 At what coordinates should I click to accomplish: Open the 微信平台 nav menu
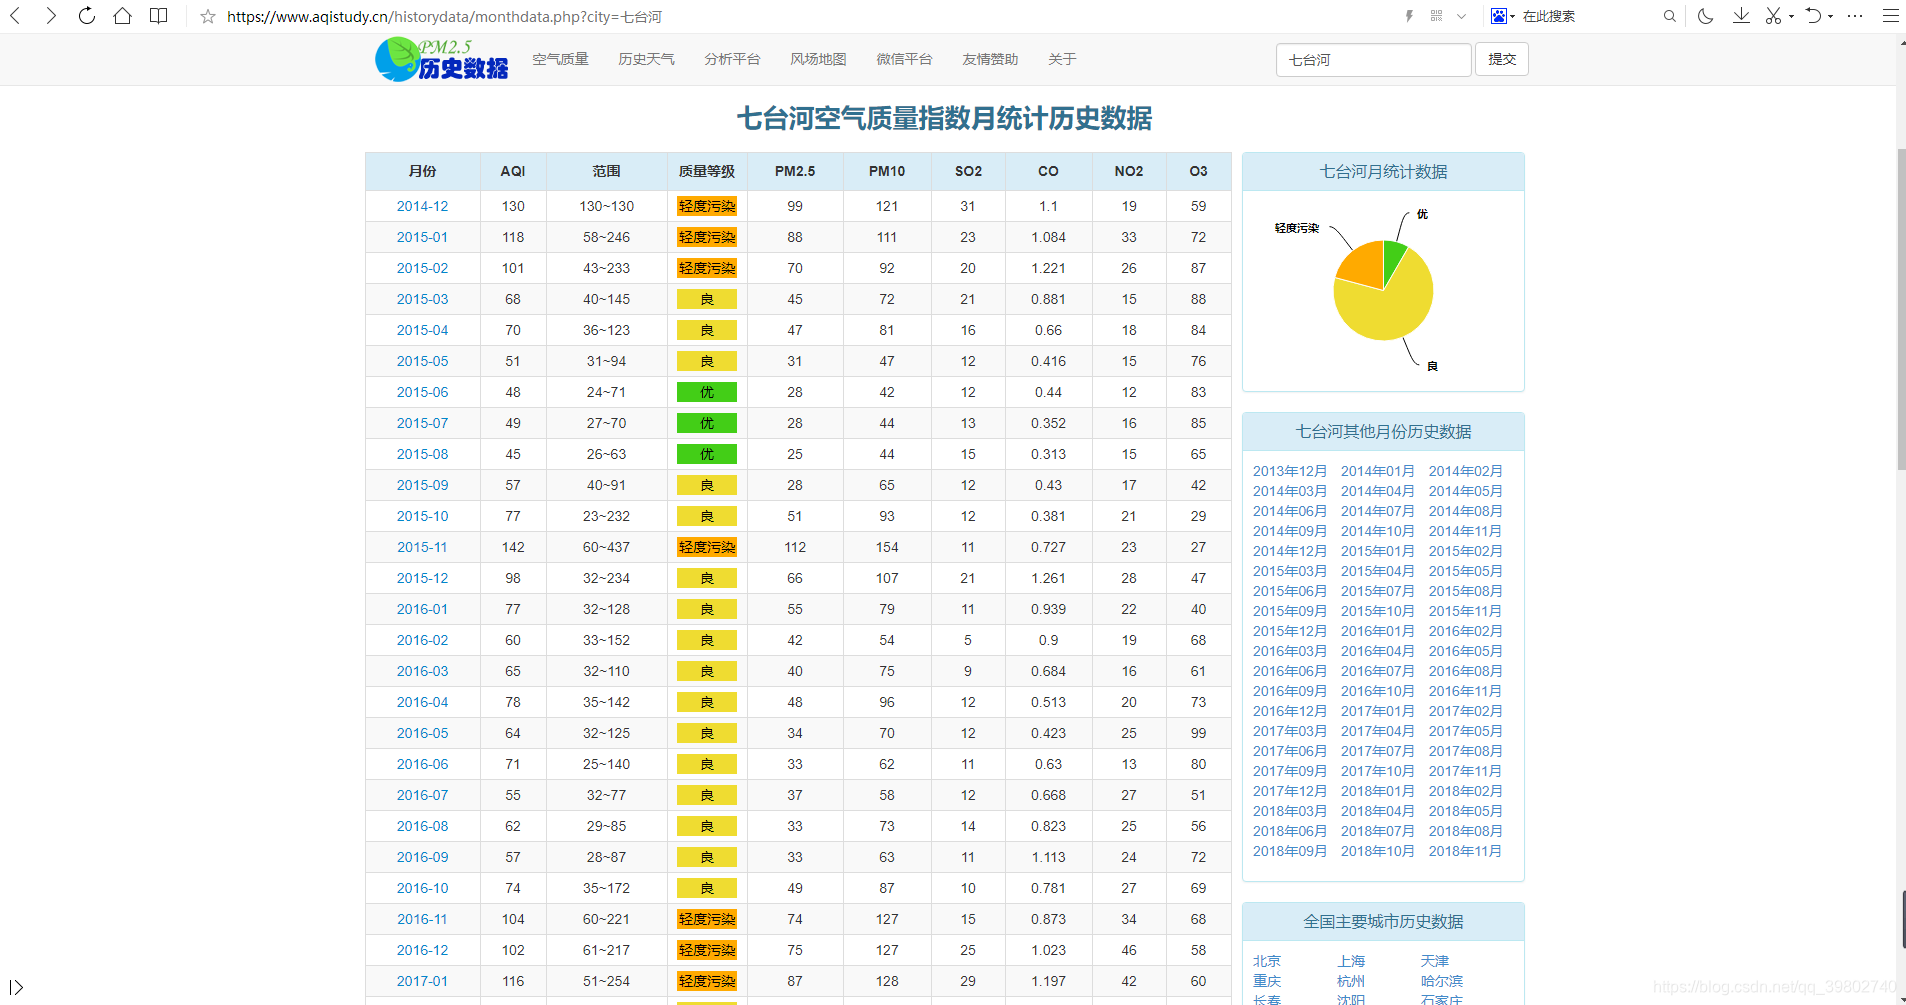904,59
